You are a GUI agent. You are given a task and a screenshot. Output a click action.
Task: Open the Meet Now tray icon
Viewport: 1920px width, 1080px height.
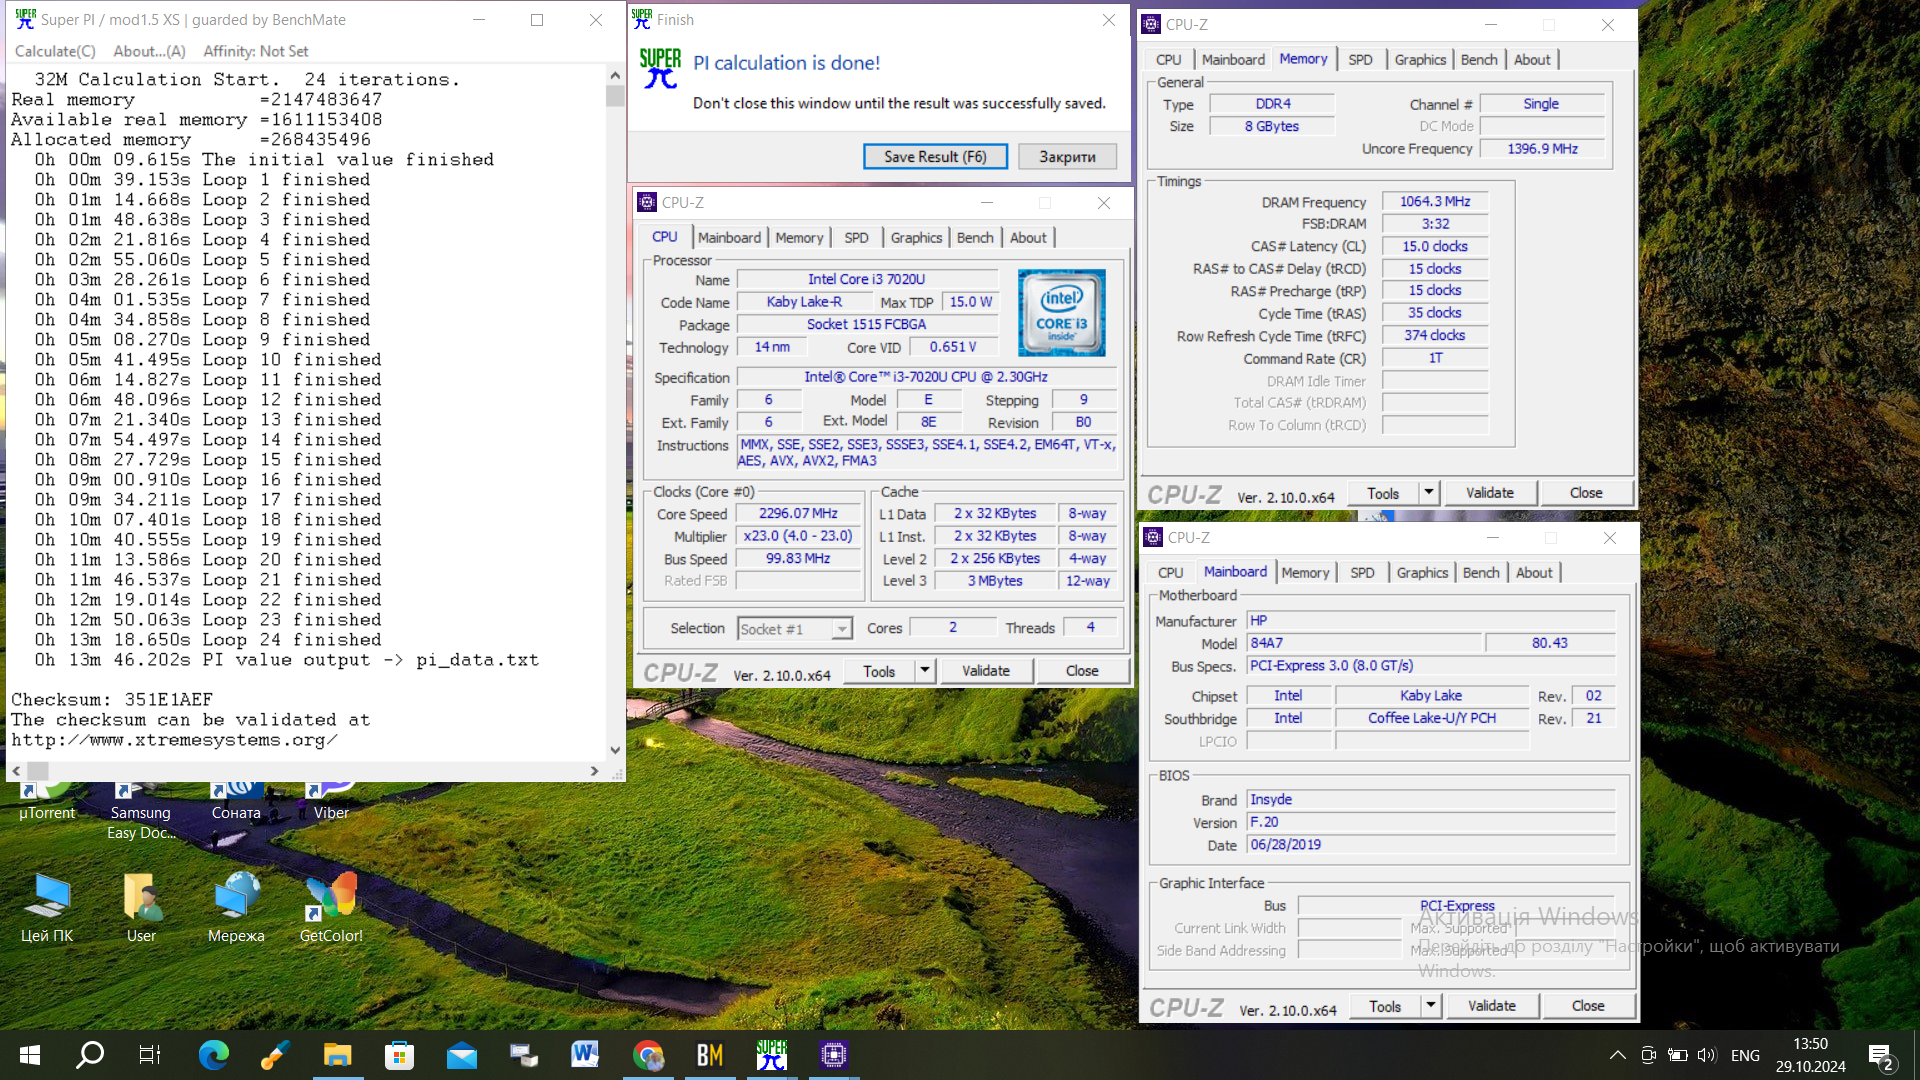pos(1648,1055)
